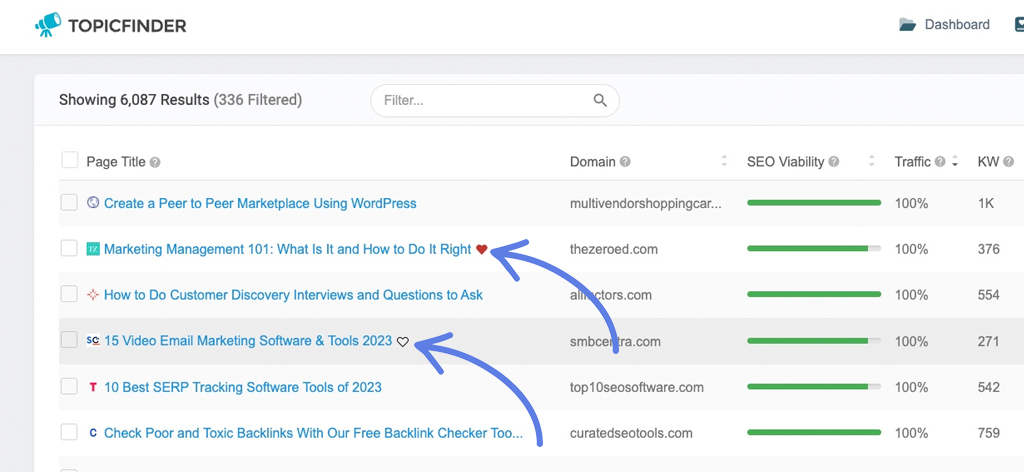The height and width of the screenshot is (472, 1024).
Task: Check the Peer to Peer Marketplace row
Action: point(69,202)
